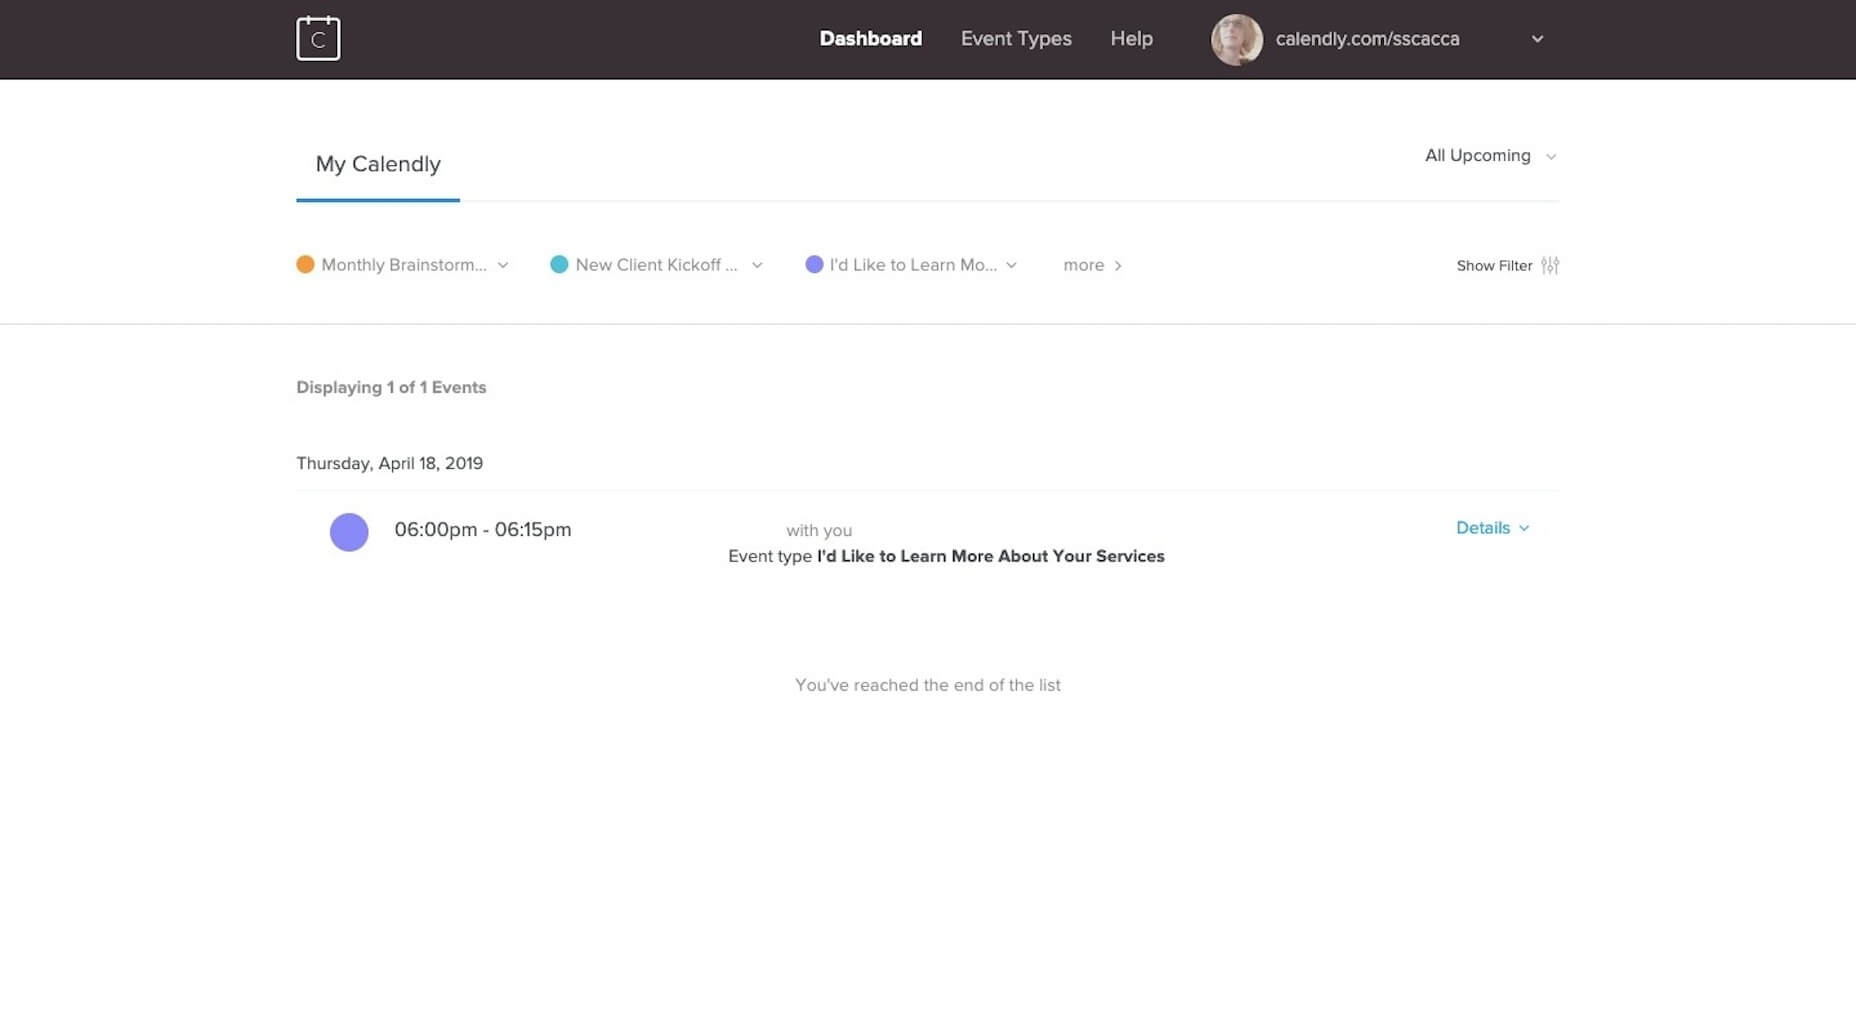
Task: Click the user profile avatar
Action: pyautogui.click(x=1236, y=39)
